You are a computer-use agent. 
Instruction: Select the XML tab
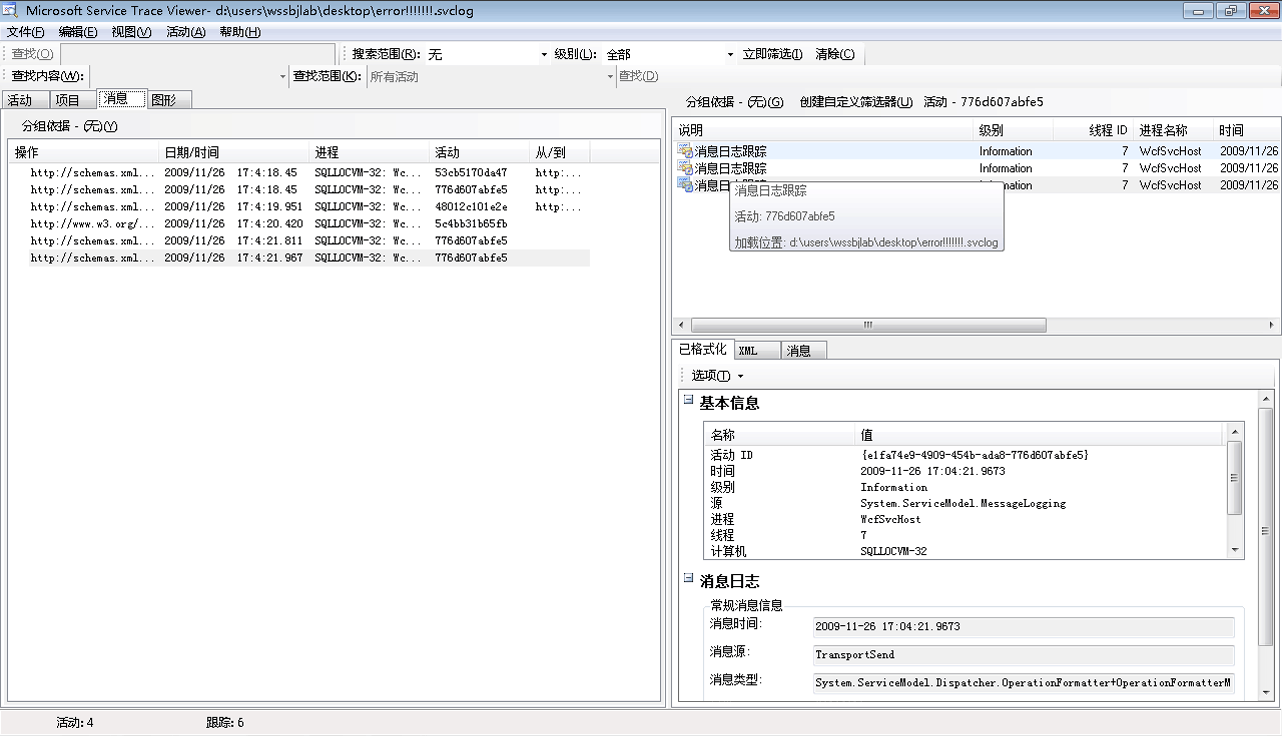[x=757, y=351]
